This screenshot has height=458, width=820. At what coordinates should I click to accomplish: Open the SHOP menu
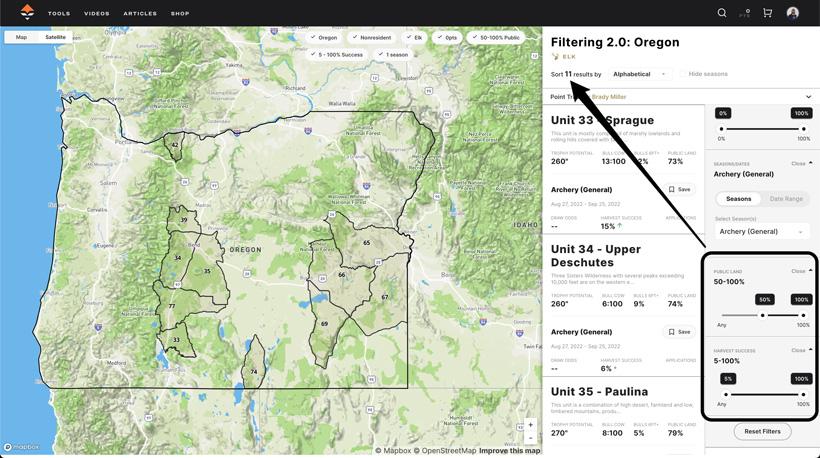click(180, 13)
